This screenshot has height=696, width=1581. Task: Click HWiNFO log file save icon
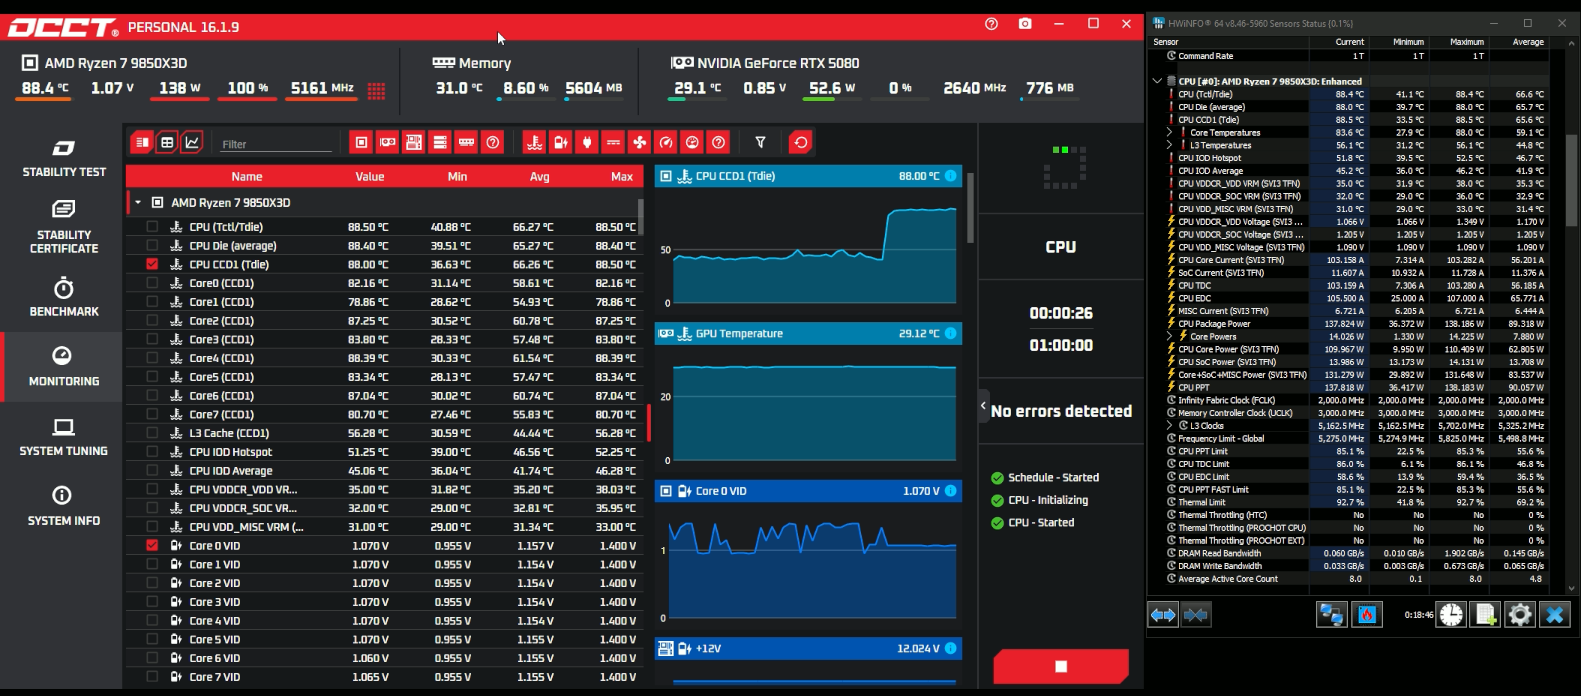click(x=1486, y=615)
